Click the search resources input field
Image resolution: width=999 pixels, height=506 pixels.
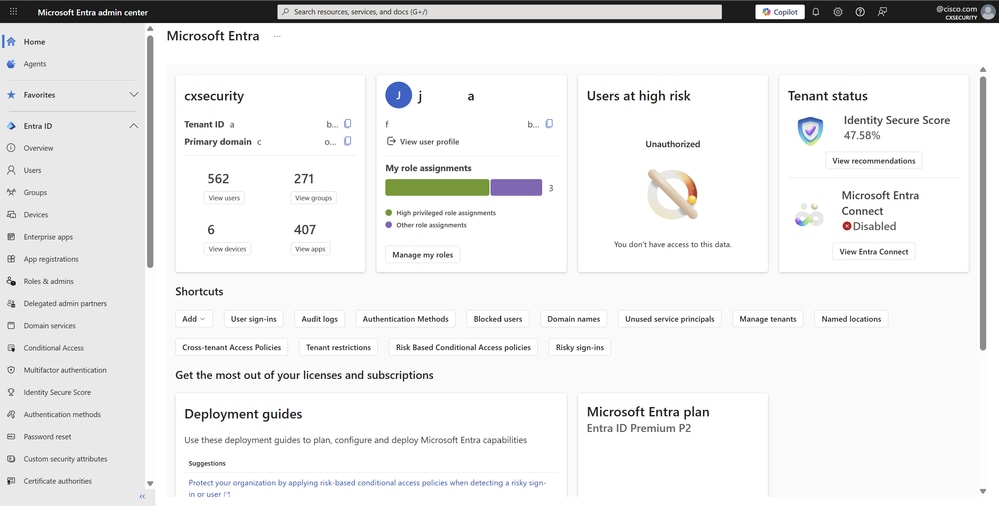500,11
